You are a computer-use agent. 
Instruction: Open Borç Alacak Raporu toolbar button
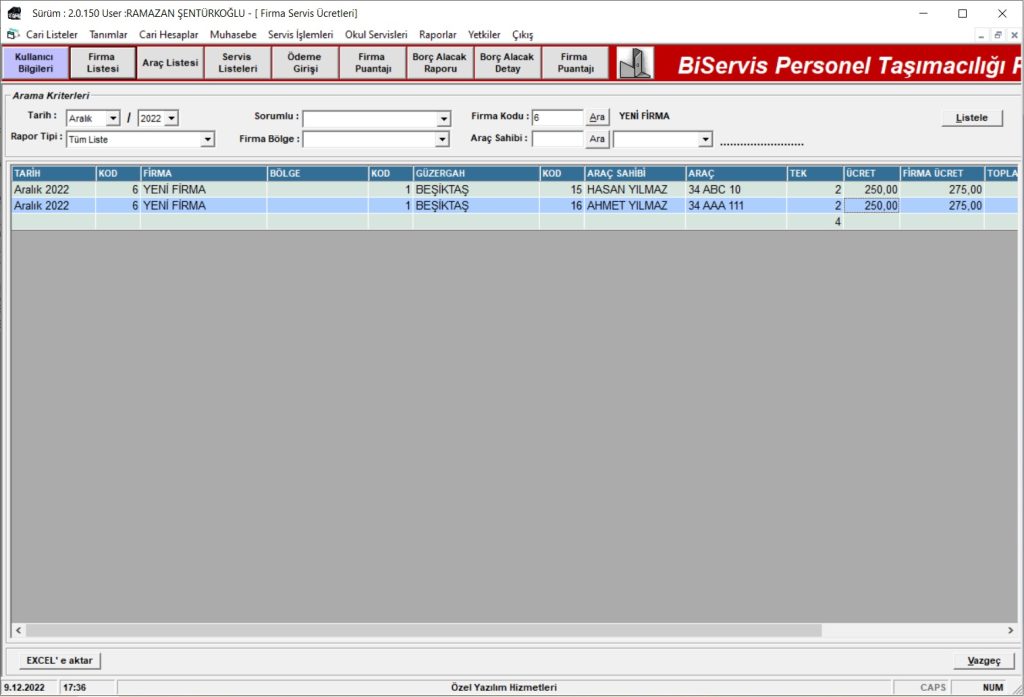click(440, 63)
